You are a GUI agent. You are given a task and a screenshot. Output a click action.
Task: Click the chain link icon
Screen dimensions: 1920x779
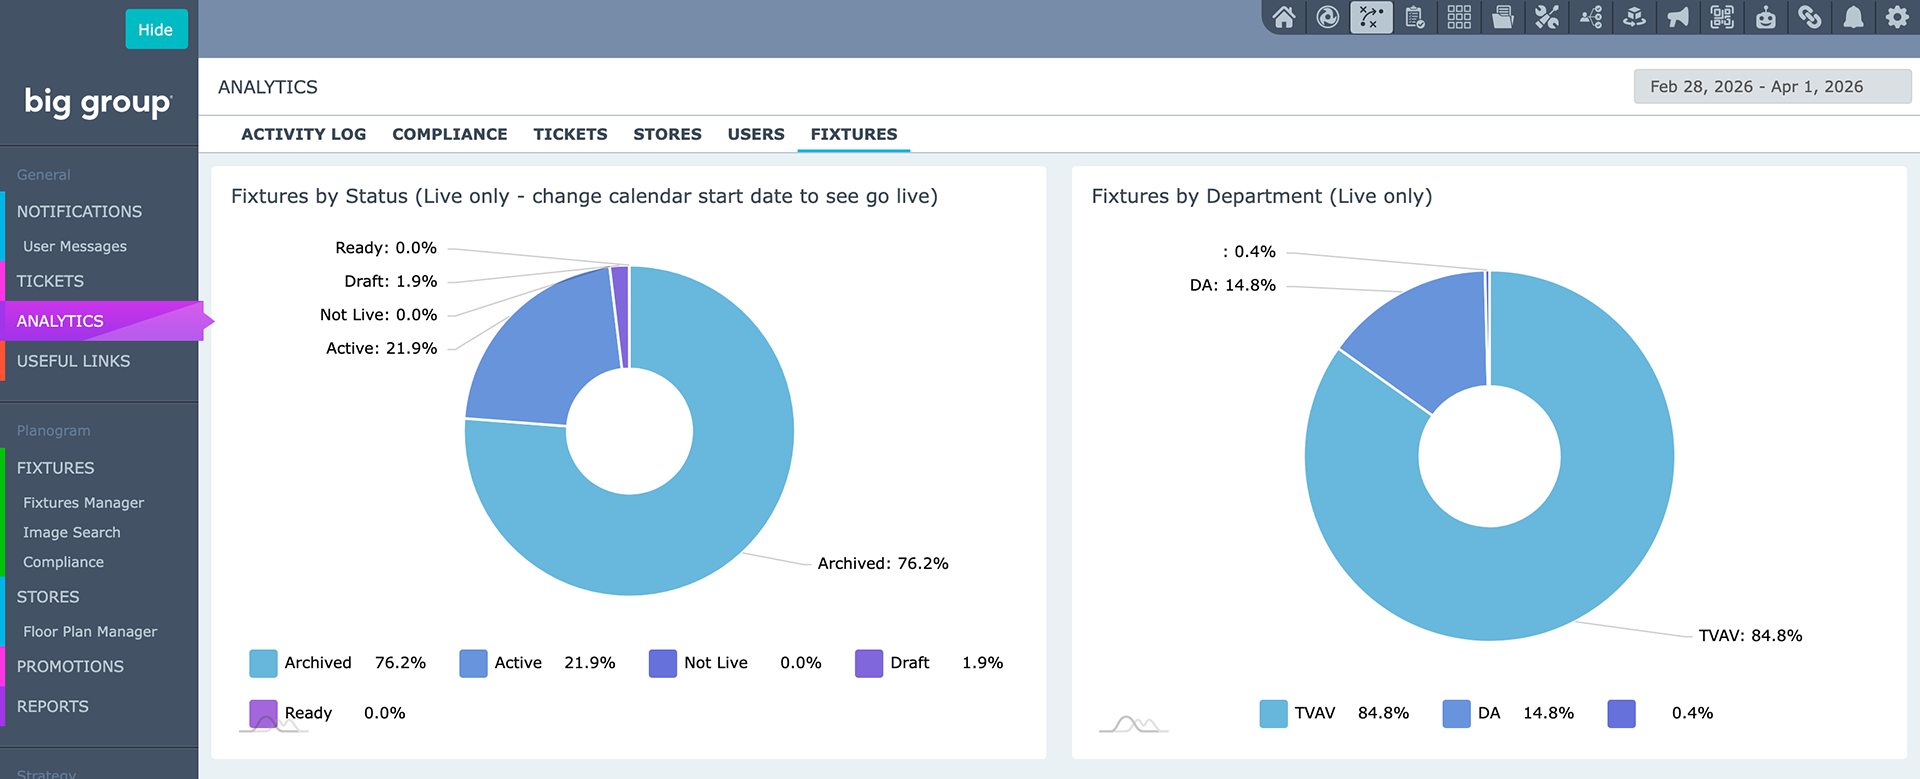coord(1810,17)
